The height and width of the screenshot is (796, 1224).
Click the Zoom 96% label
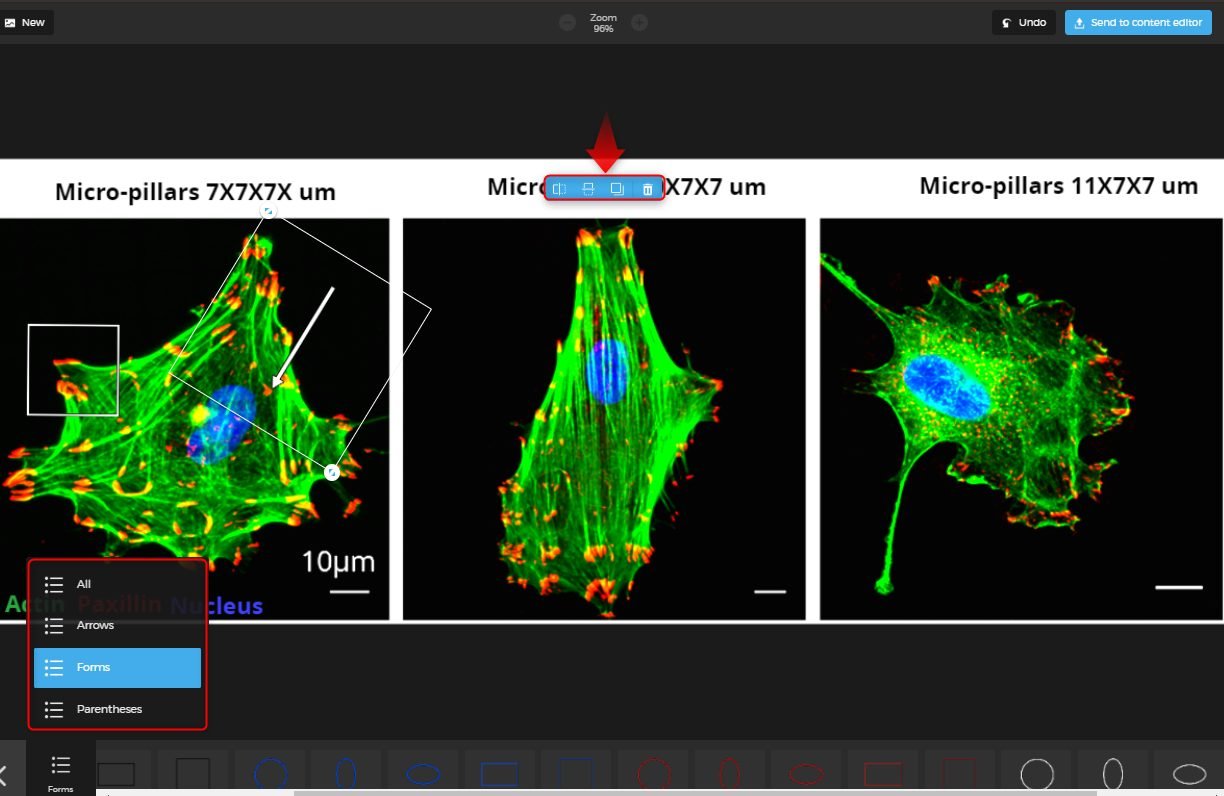pyautogui.click(x=603, y=23)
